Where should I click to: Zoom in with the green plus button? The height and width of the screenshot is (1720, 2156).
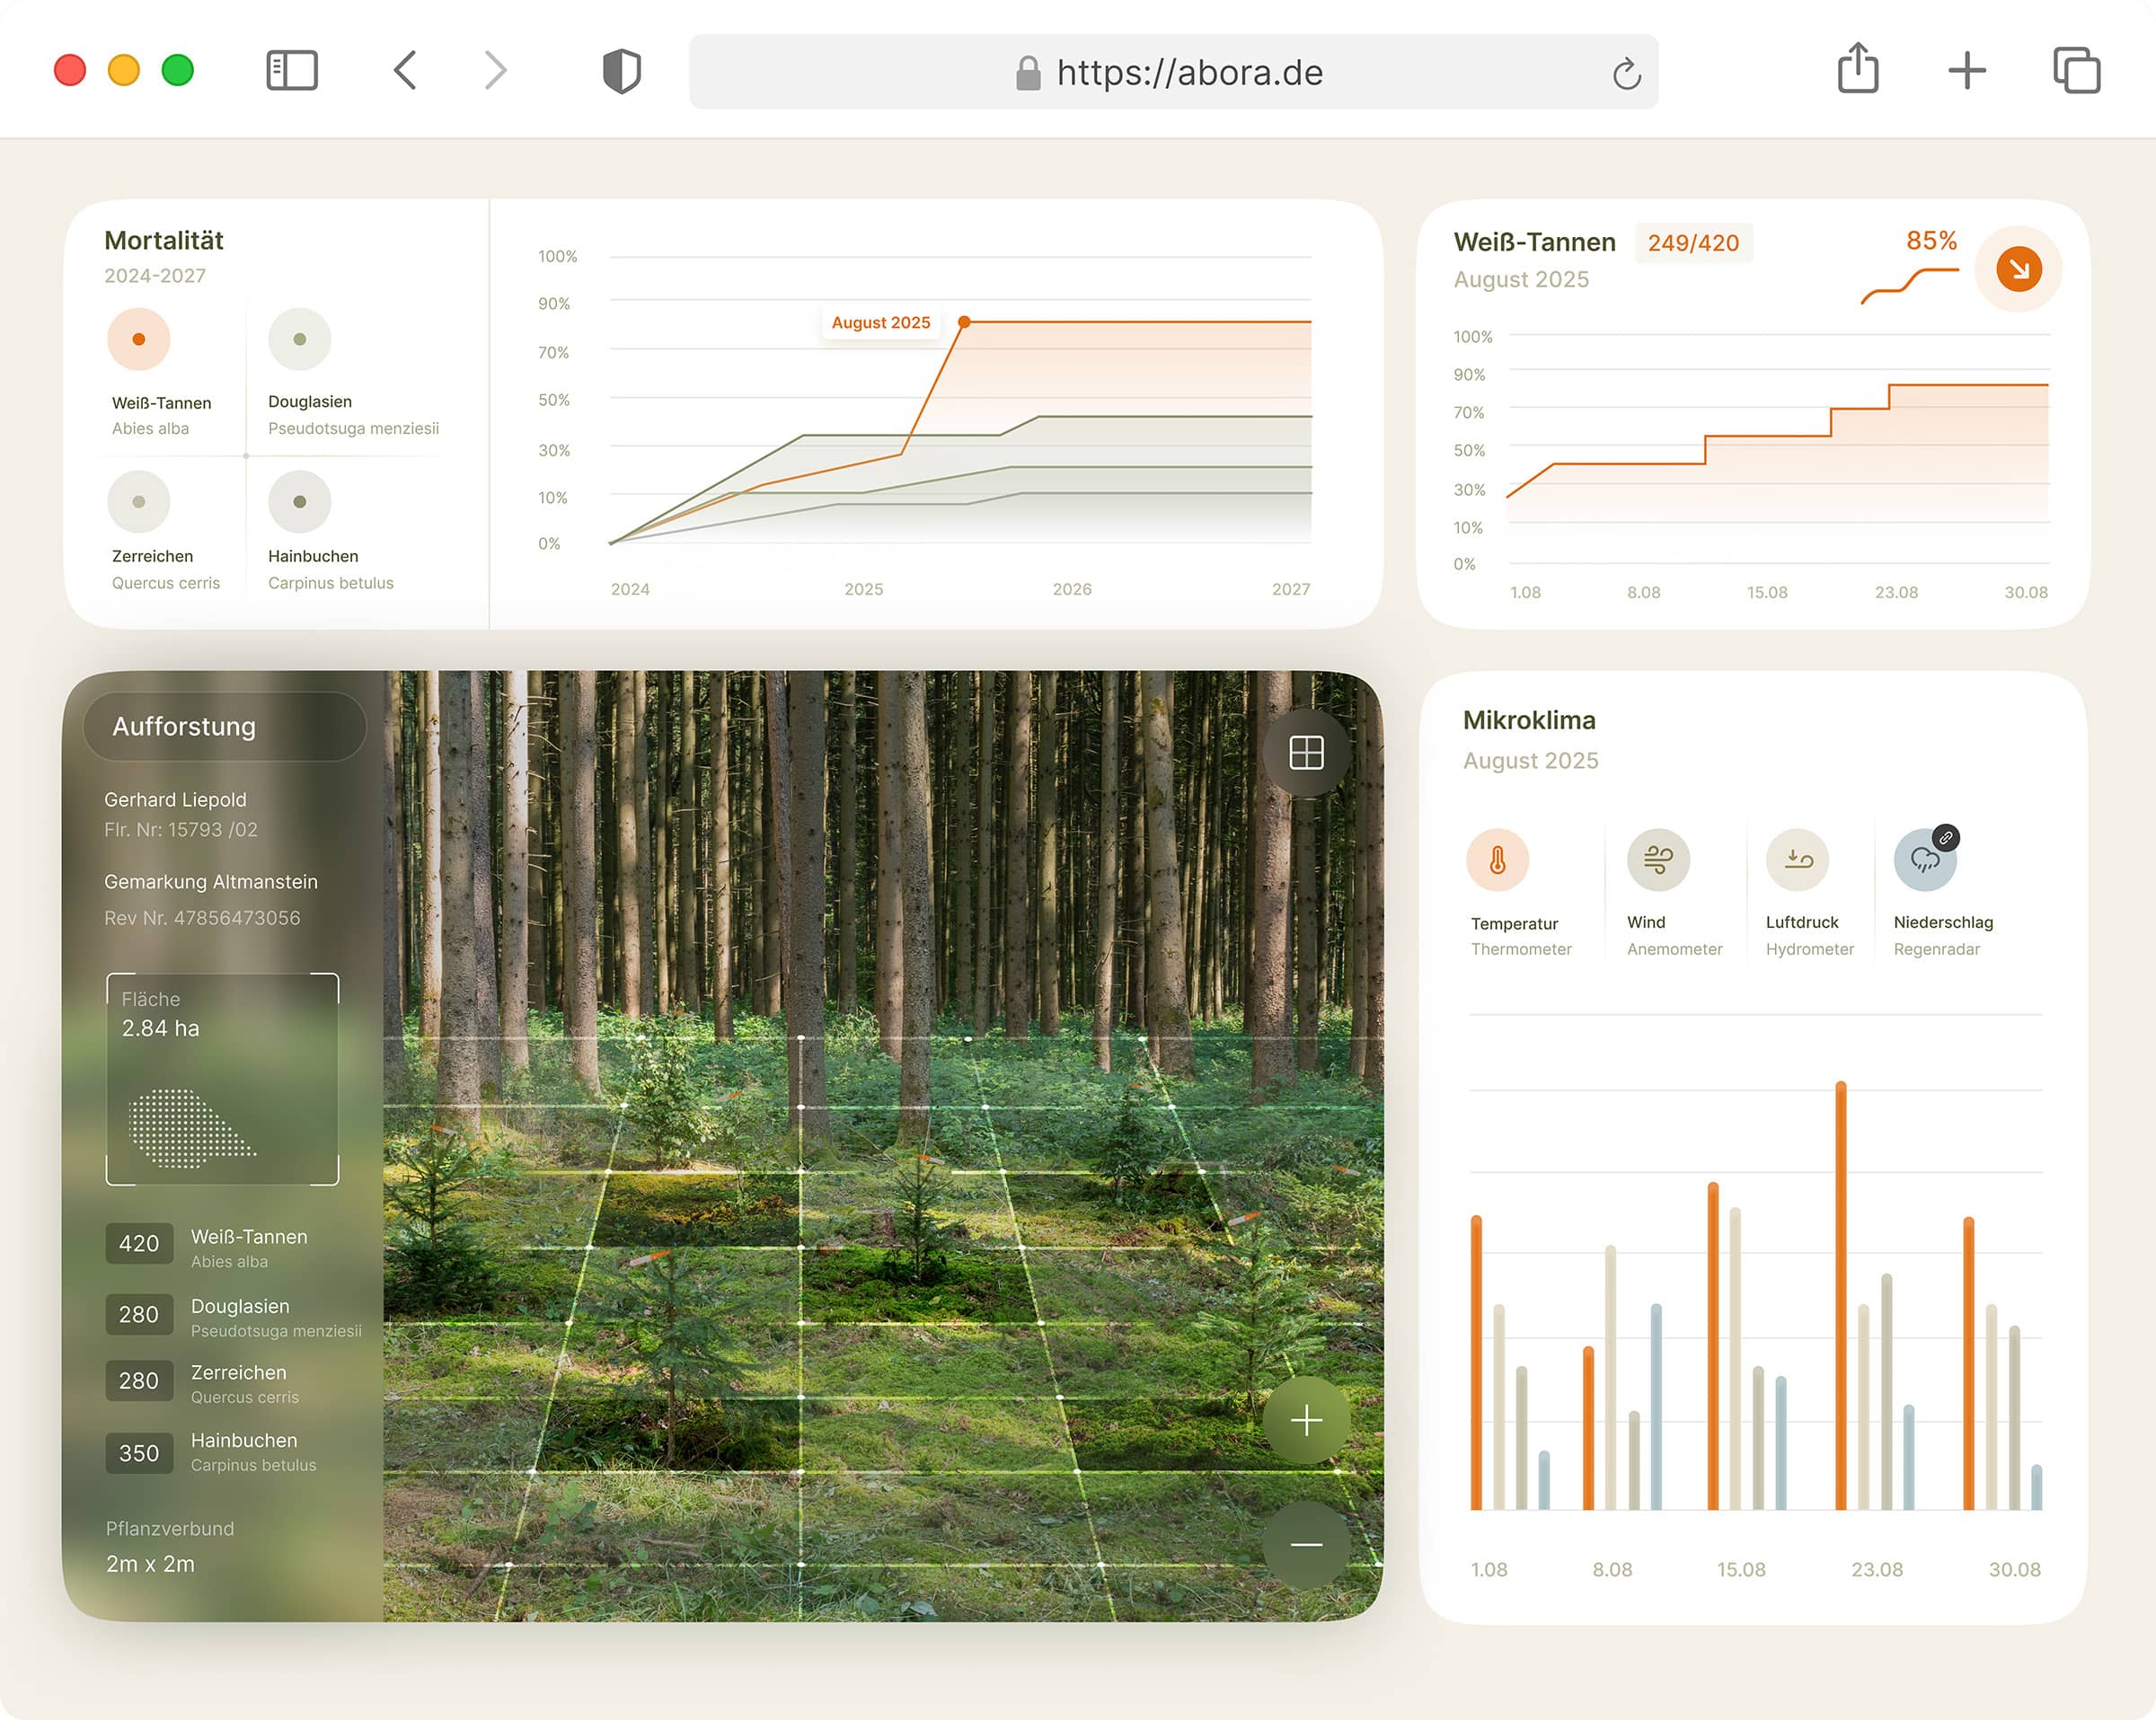(x=1306, y=1420)
